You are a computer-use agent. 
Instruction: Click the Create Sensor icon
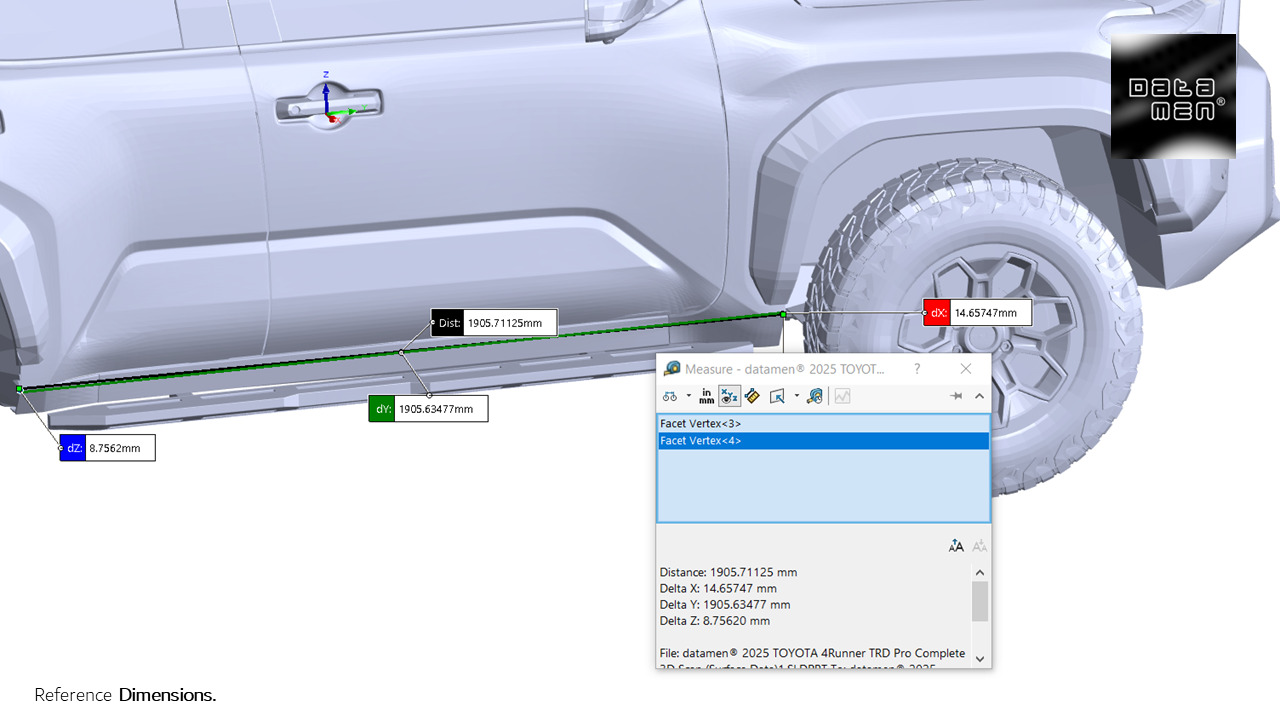pyautogui.click(x=842, y=396)
